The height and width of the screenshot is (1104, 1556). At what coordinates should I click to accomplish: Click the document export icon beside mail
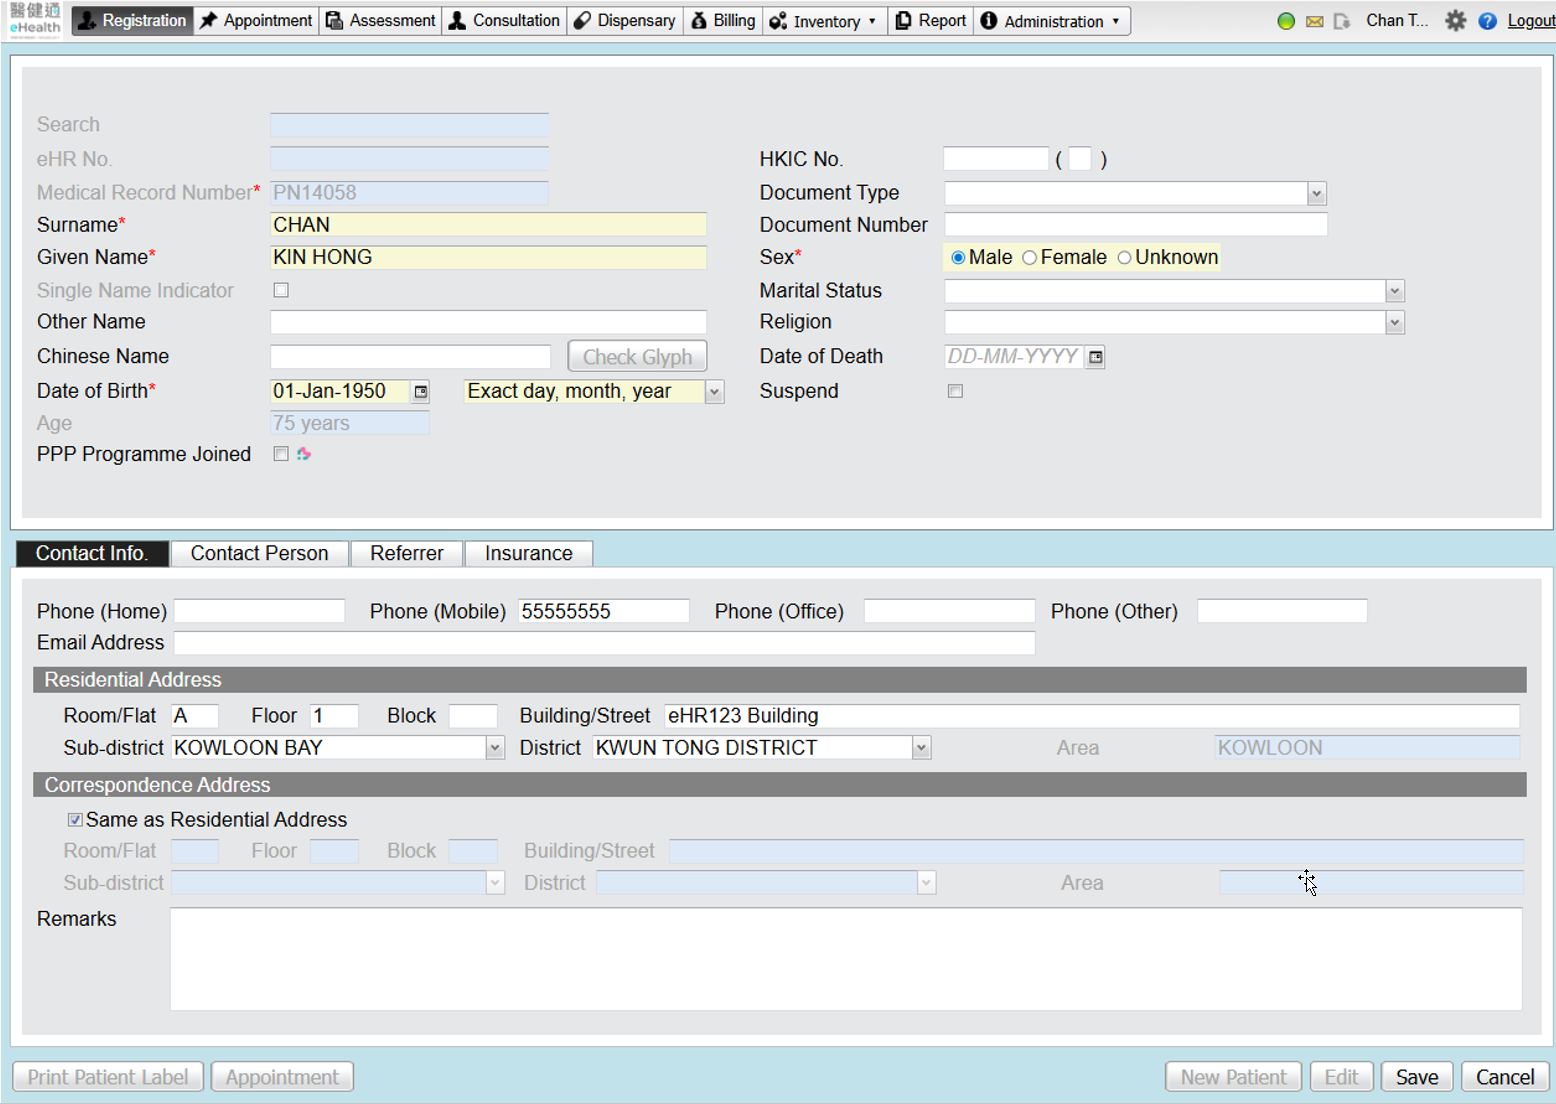pyautogui.click(x=1341, y=21)
